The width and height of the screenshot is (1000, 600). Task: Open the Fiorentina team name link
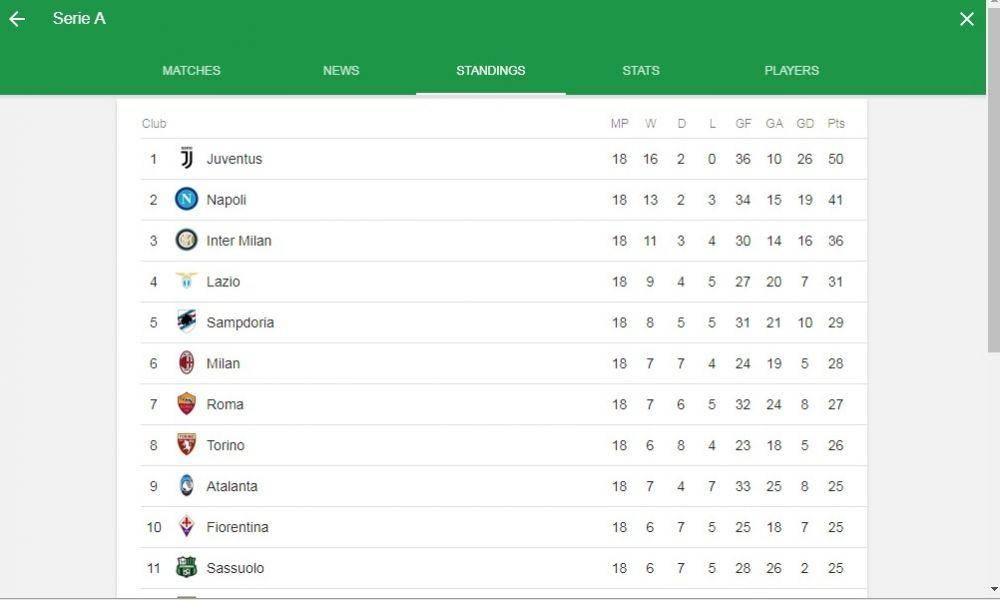(x=237, y=527)
